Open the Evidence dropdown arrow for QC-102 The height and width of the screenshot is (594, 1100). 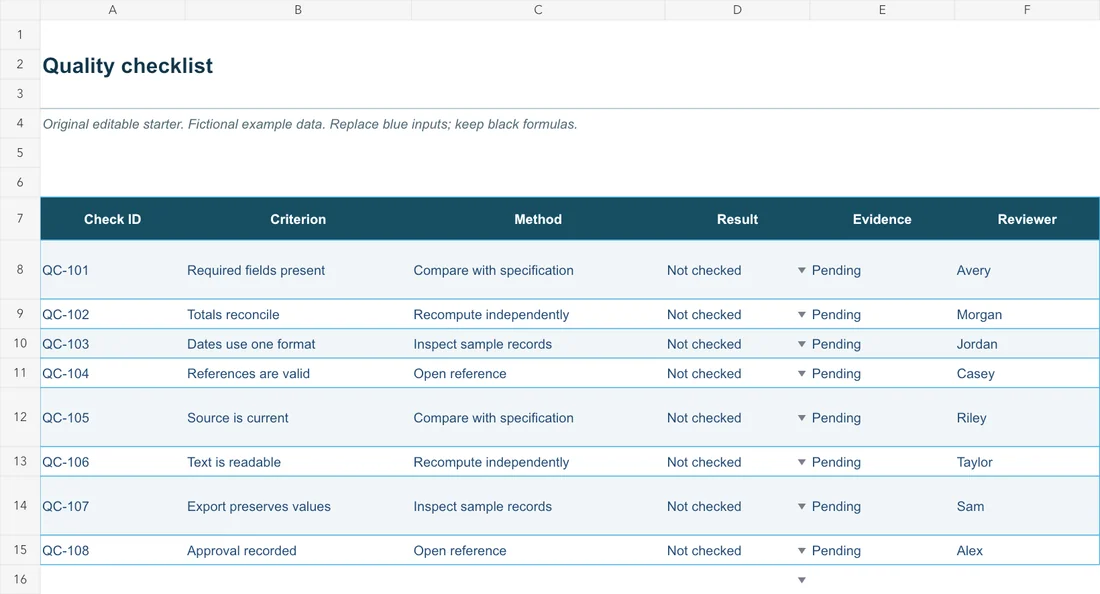(801, 315)
